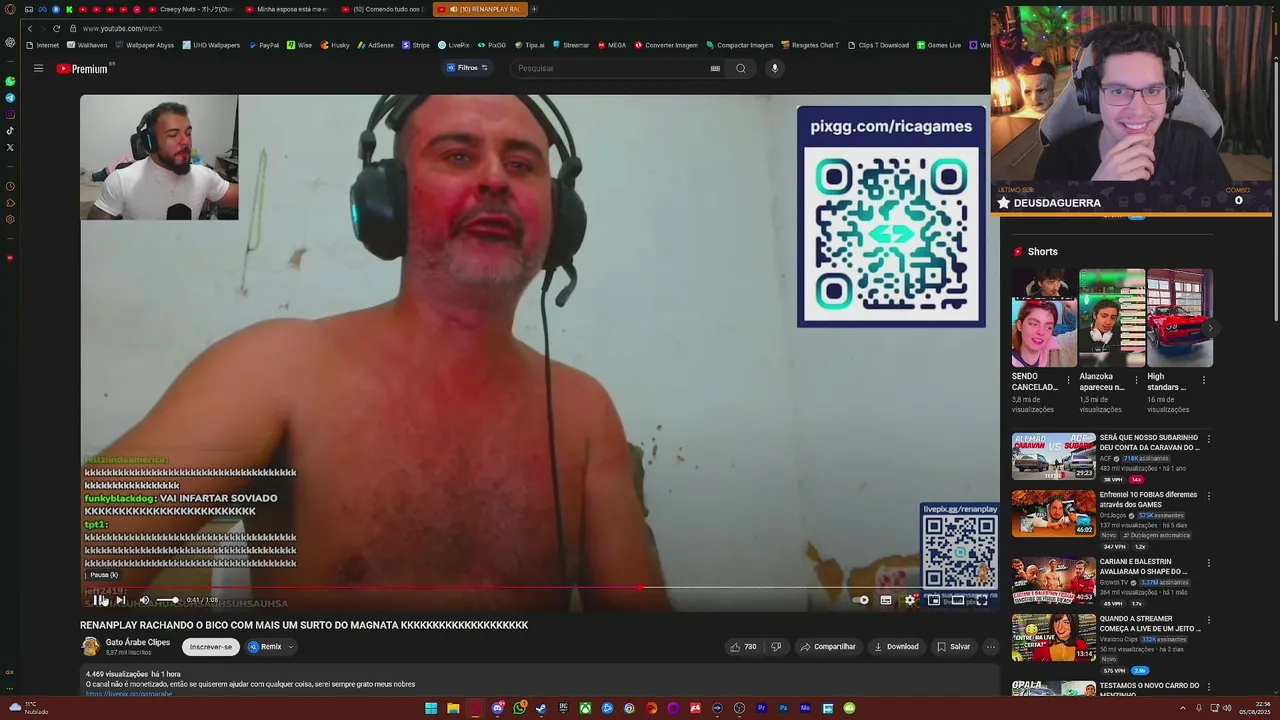Open Wallhaven bookmark
Screen dimensions: 1280x720
pyautogui.click(x=87, y=45)
